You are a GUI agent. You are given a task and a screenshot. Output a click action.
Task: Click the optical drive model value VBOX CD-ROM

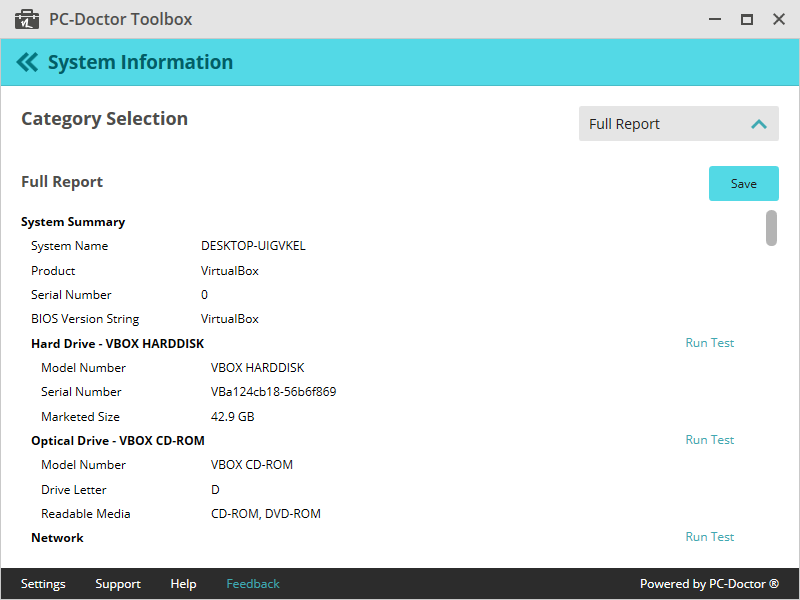click(252, 465)
